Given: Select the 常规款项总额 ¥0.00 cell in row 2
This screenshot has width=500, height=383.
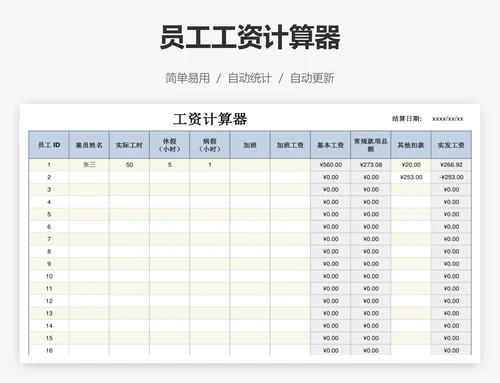Looking at the screenshot, I should [x=371, y=177].
